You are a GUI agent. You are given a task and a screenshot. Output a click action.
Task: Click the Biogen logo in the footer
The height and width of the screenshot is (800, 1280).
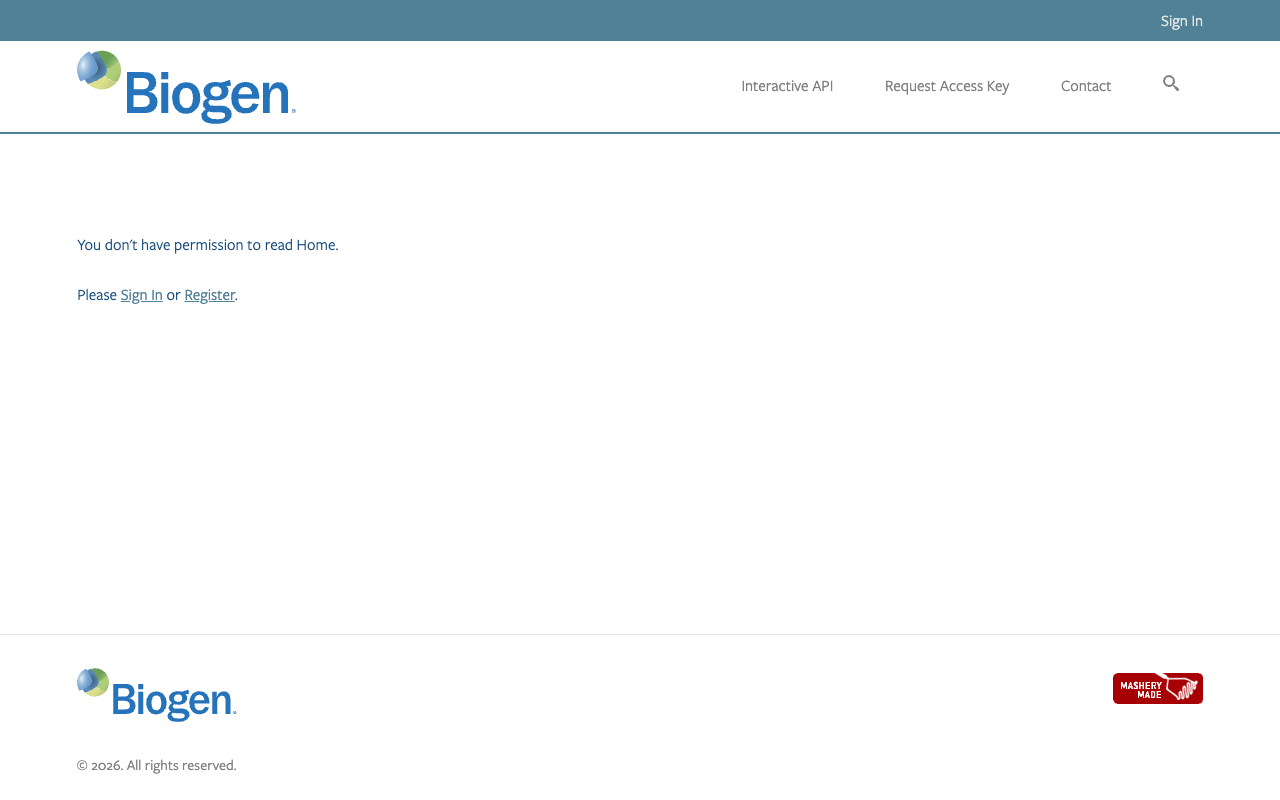point(157,694)
